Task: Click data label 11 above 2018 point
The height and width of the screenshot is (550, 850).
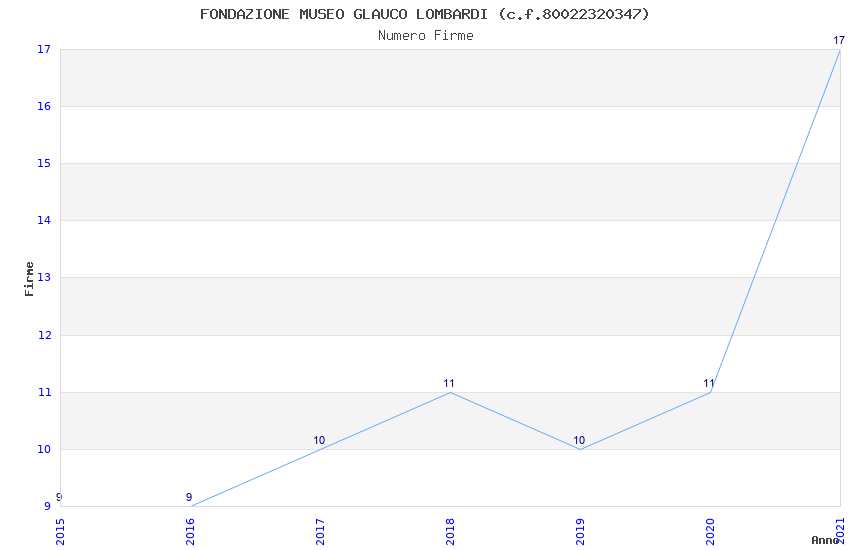Action: click(449, 383)
